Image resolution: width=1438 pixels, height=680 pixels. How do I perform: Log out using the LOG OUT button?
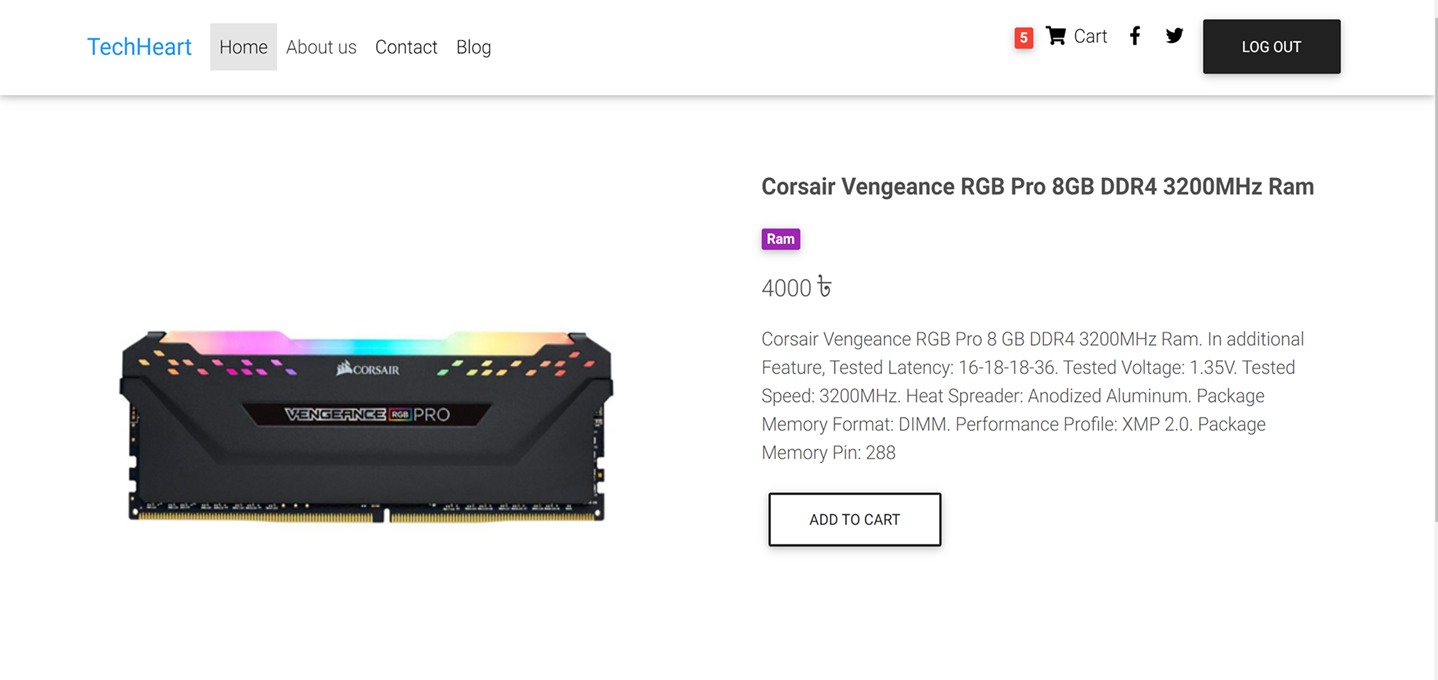click(x=1271, y=46)
